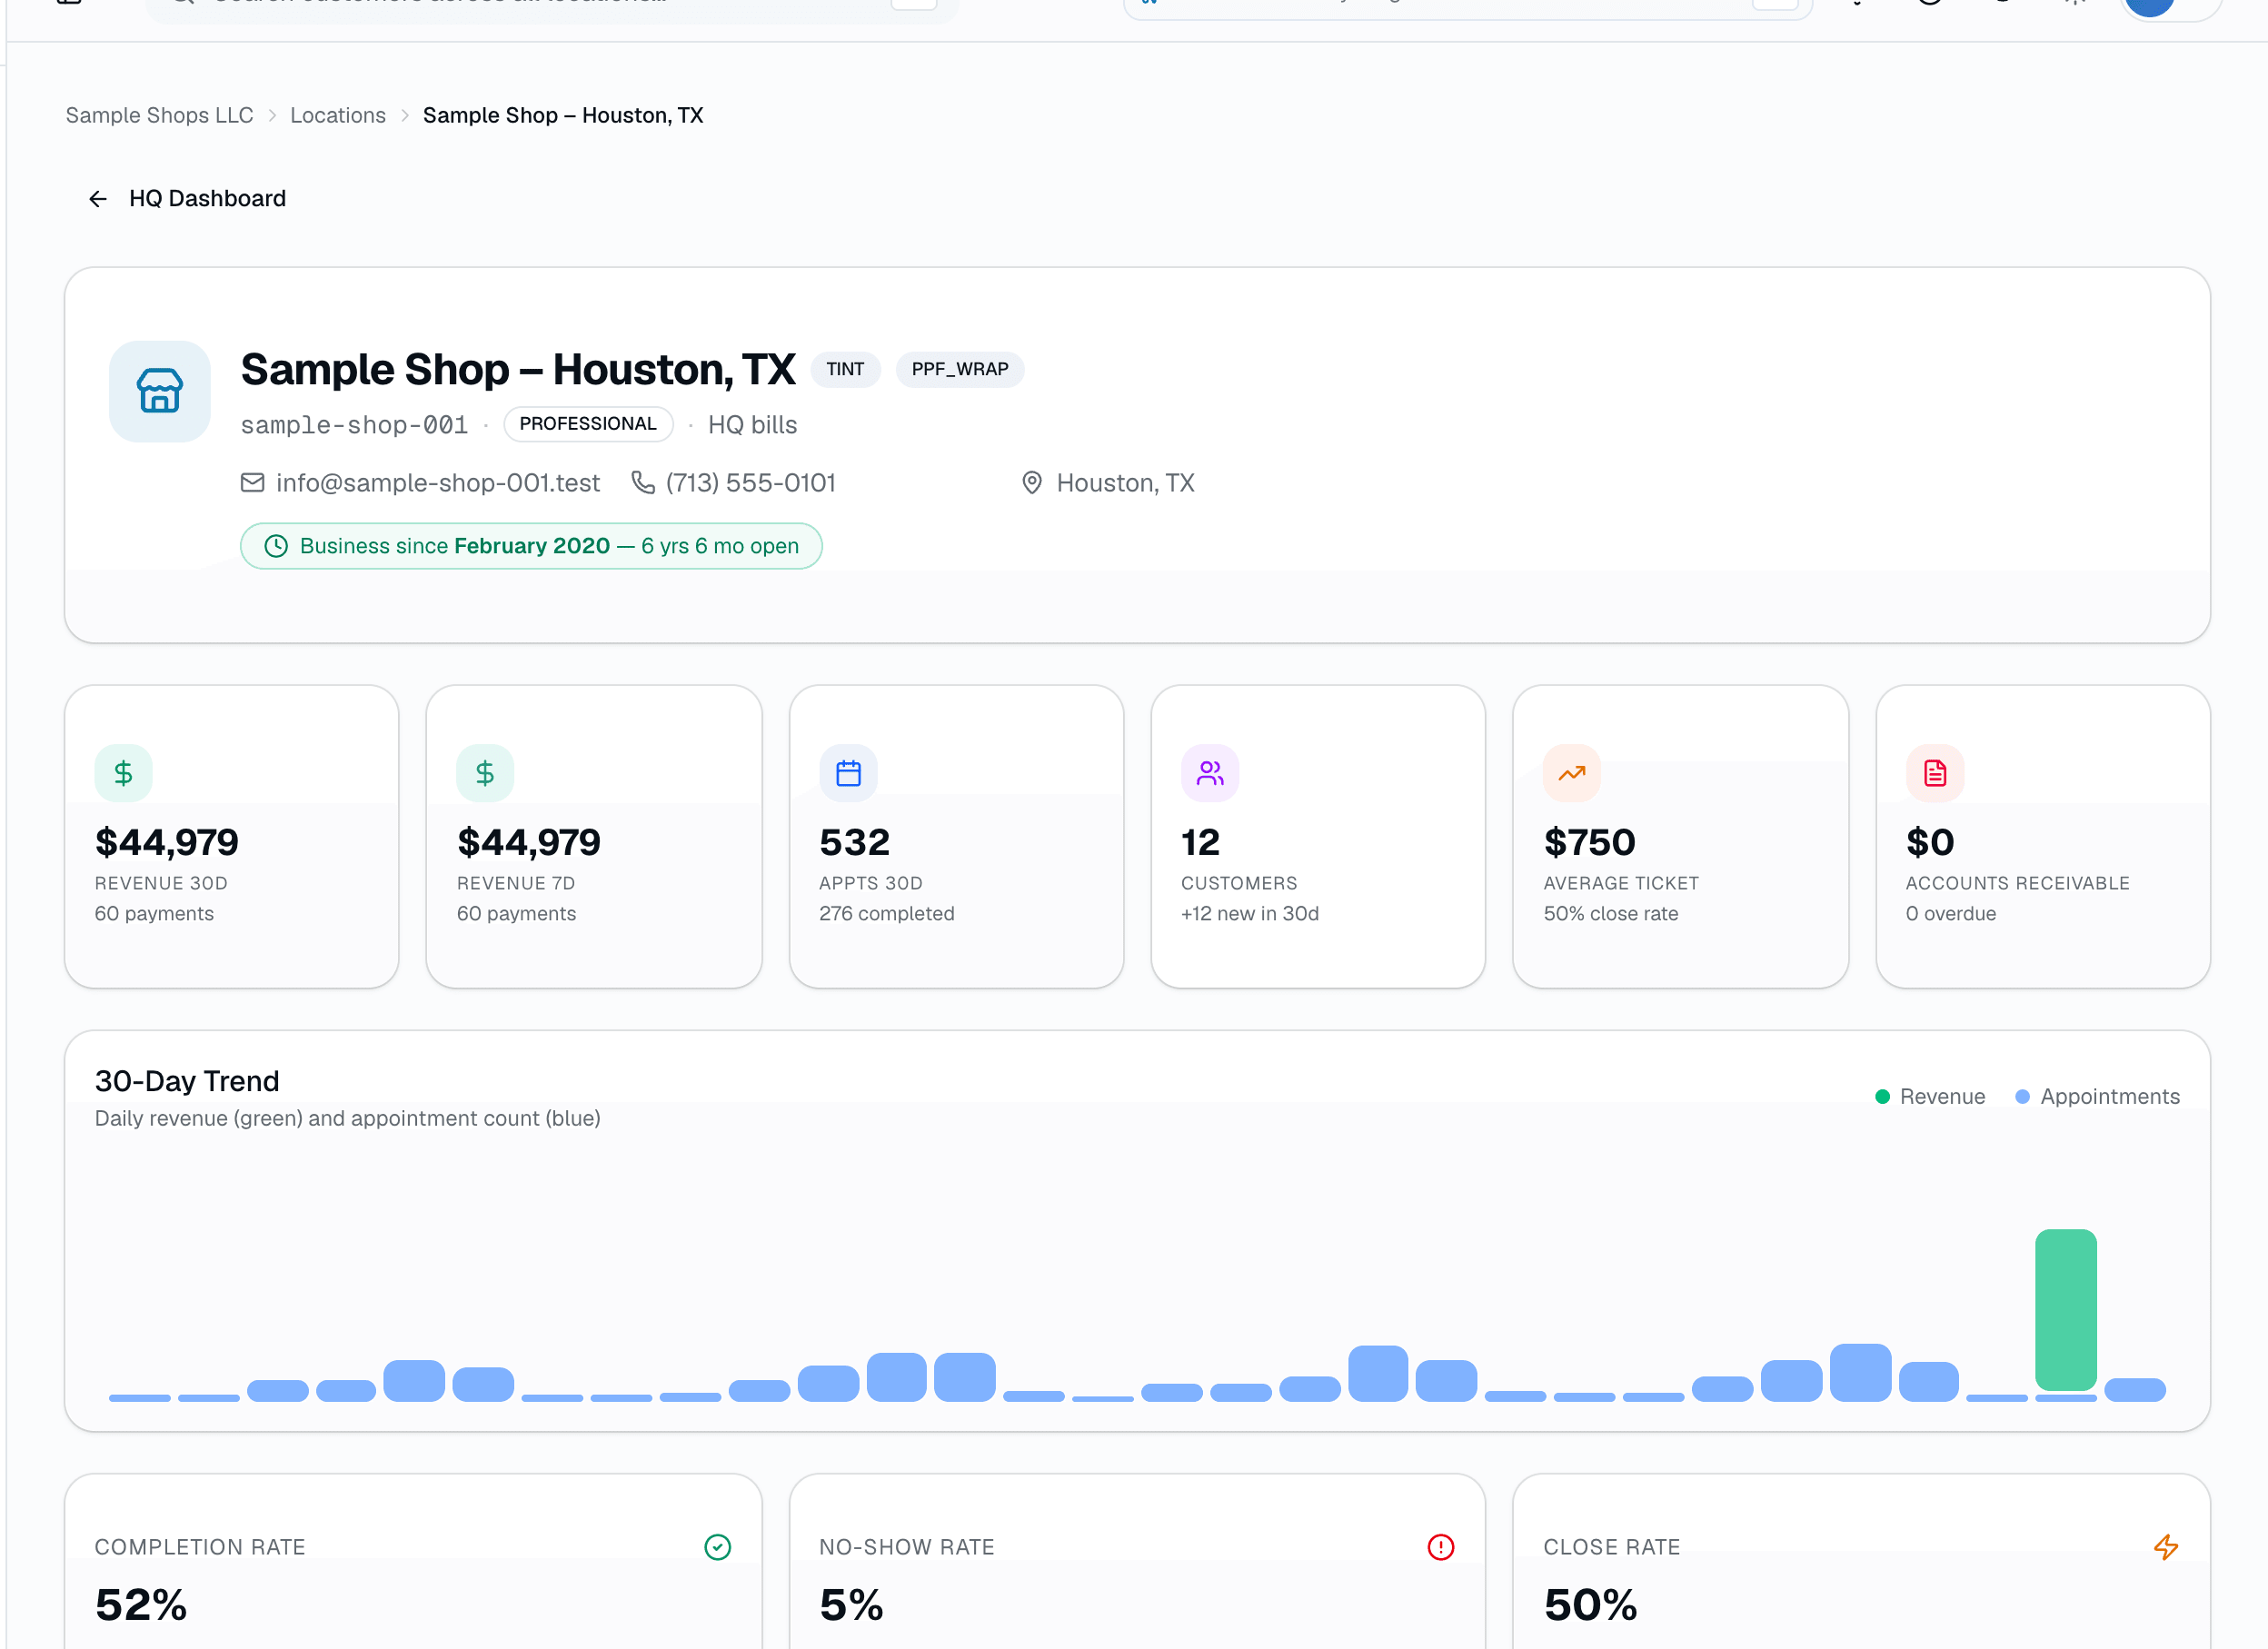
Task: Click the lightning bolt icon on Close Rate
Action: 2166,1547
